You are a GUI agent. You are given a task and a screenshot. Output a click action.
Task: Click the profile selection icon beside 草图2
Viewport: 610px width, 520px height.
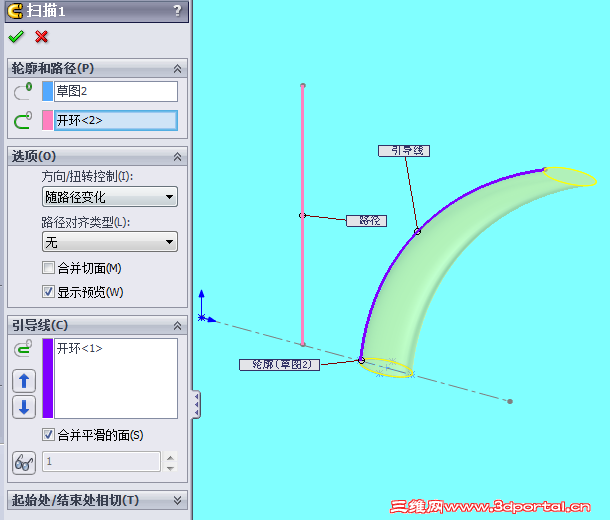coord(23,91)
